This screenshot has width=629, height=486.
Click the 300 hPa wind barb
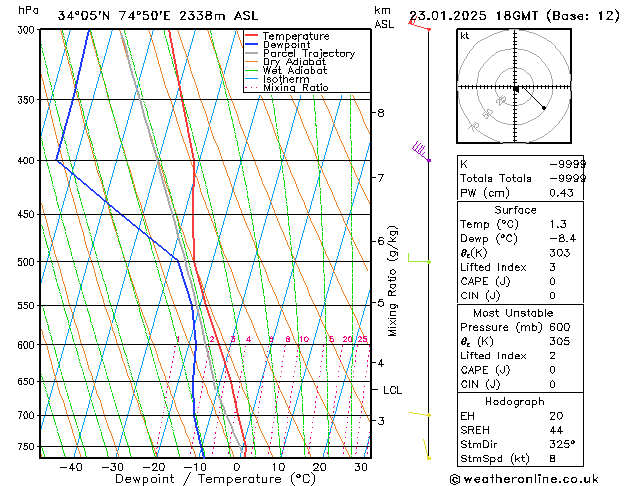point(420,25)
